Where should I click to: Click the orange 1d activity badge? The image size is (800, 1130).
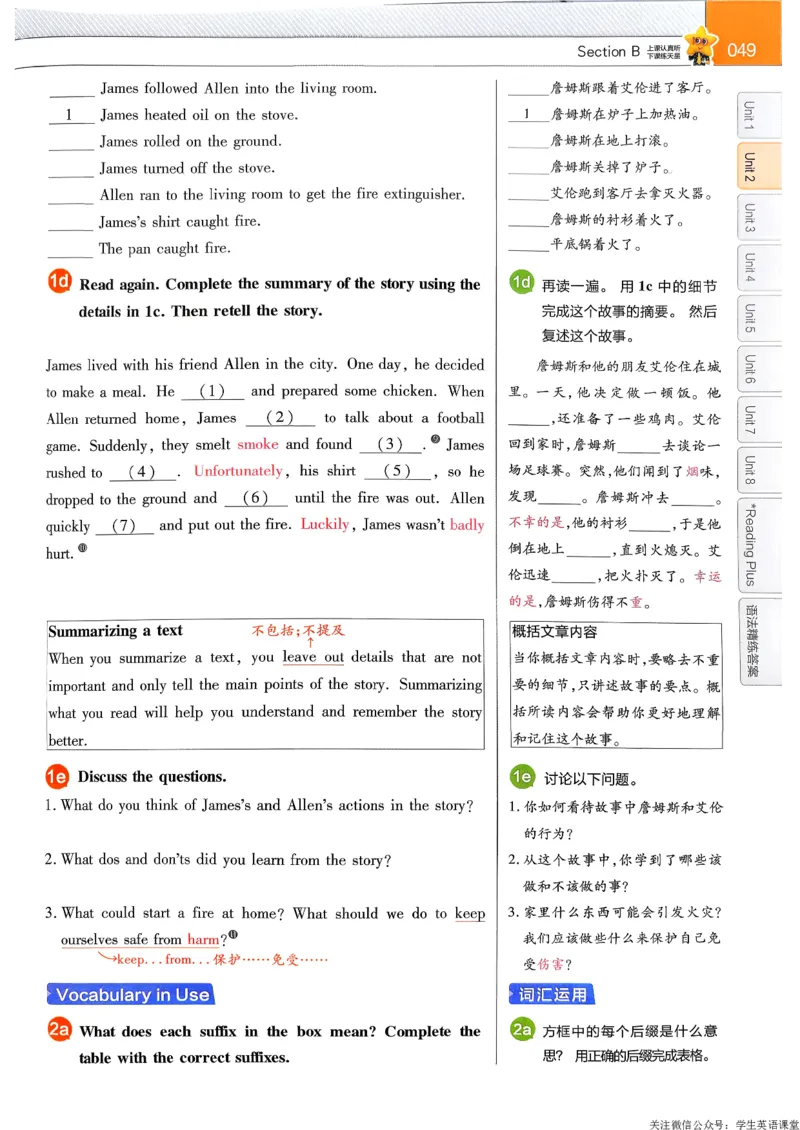[x=57, y=284]
